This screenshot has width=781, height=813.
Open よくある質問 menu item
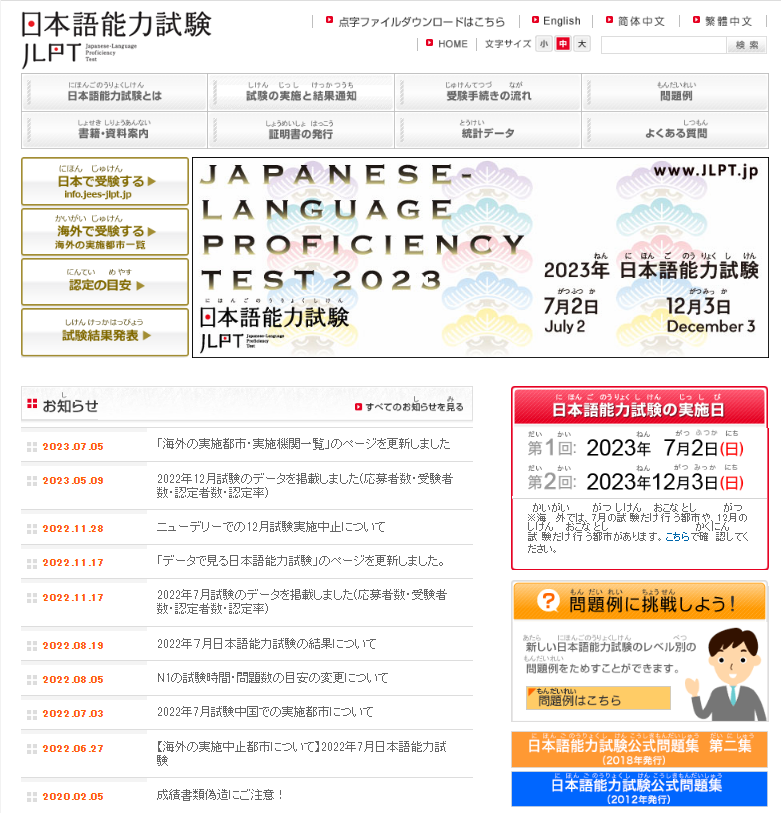pyautogui.click(x=676, y=130)
